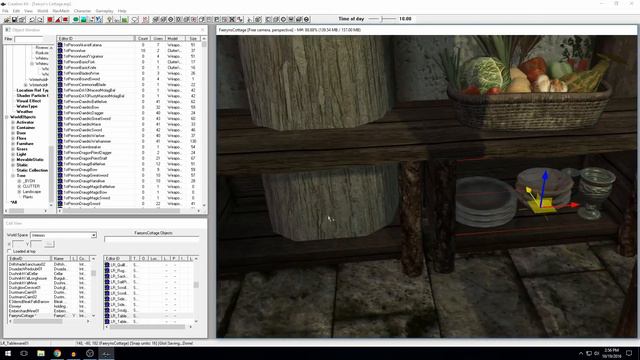640x360 pixels.
Task: Select the Landscape subfolder under Tree
Action: click(x=32, y=191)
